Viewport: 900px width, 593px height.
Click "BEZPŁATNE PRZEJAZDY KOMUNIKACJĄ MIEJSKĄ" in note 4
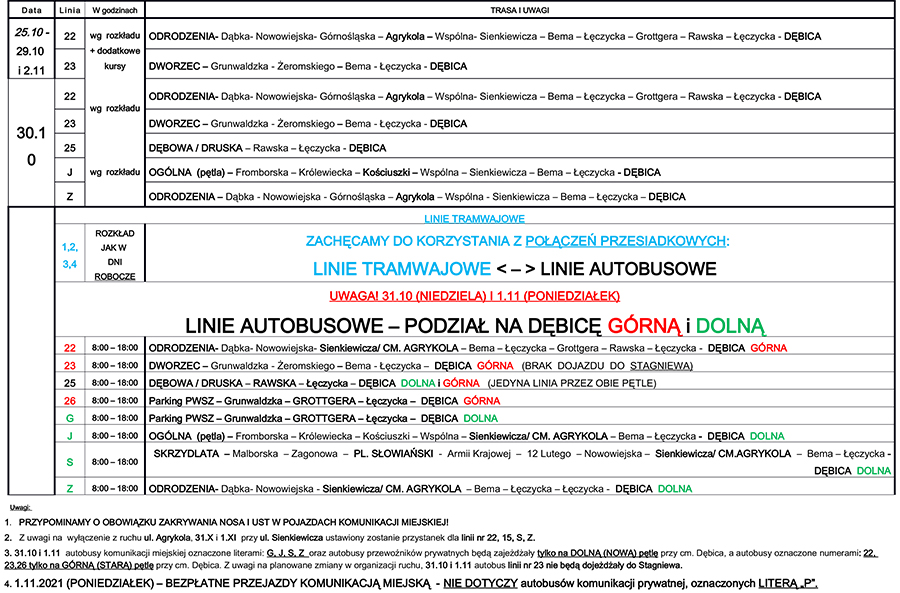click(x=298, y=584)
